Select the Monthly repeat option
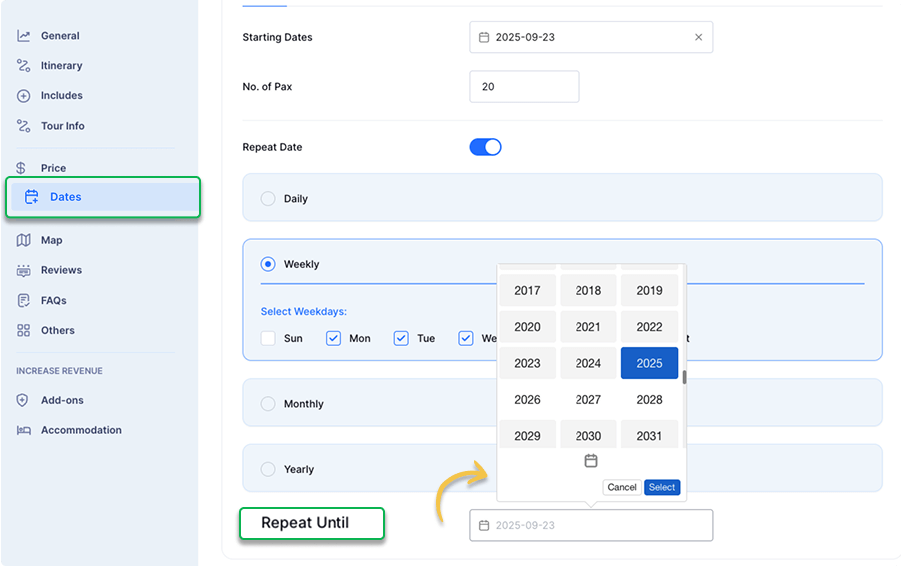This screenshot has height=568, width=901. click(268, 404)
